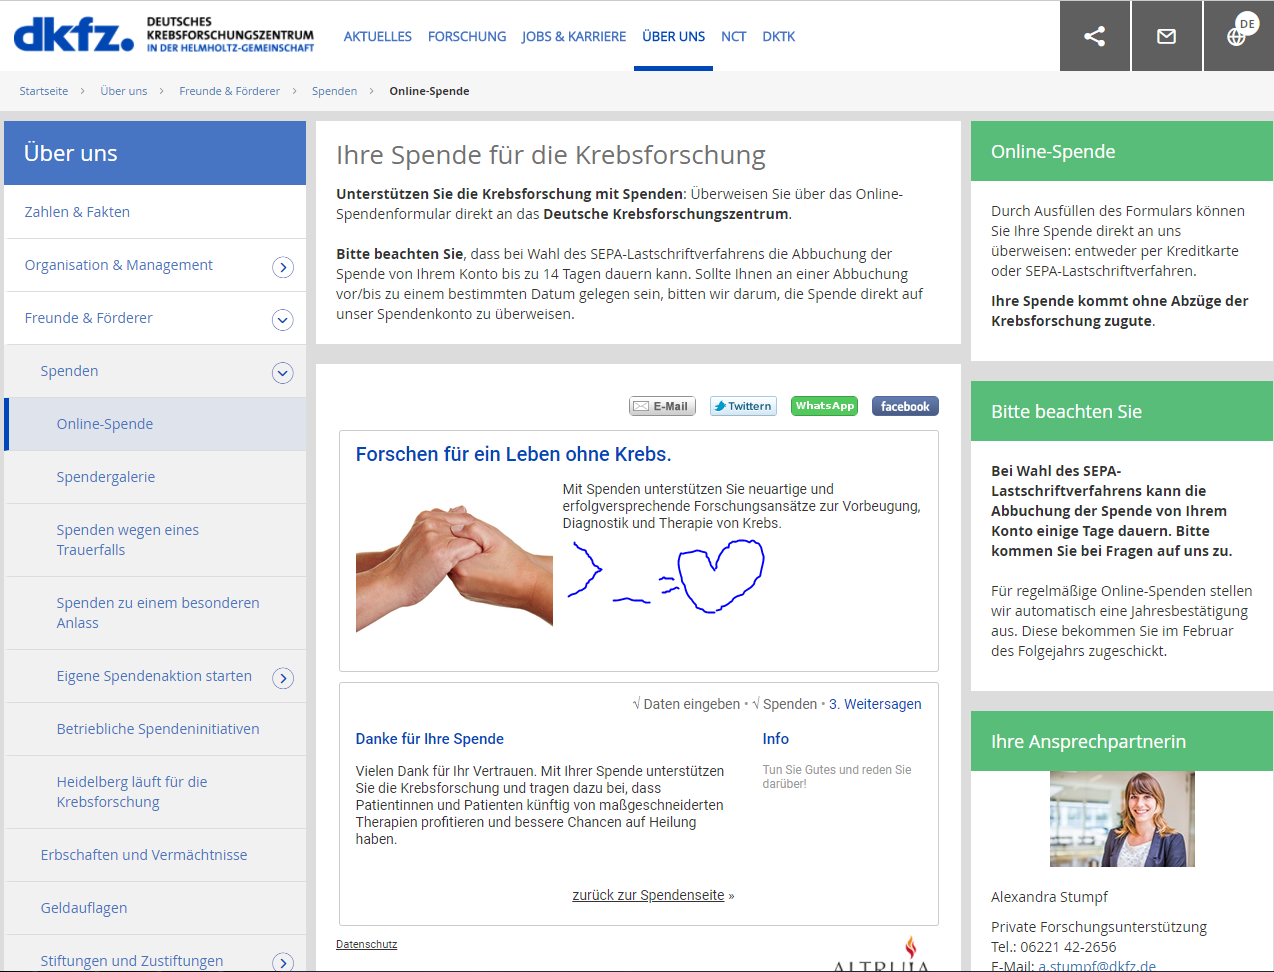Click the share icon in header
The width and height of the screenshot is (1274, 972).
[1095, 36]
